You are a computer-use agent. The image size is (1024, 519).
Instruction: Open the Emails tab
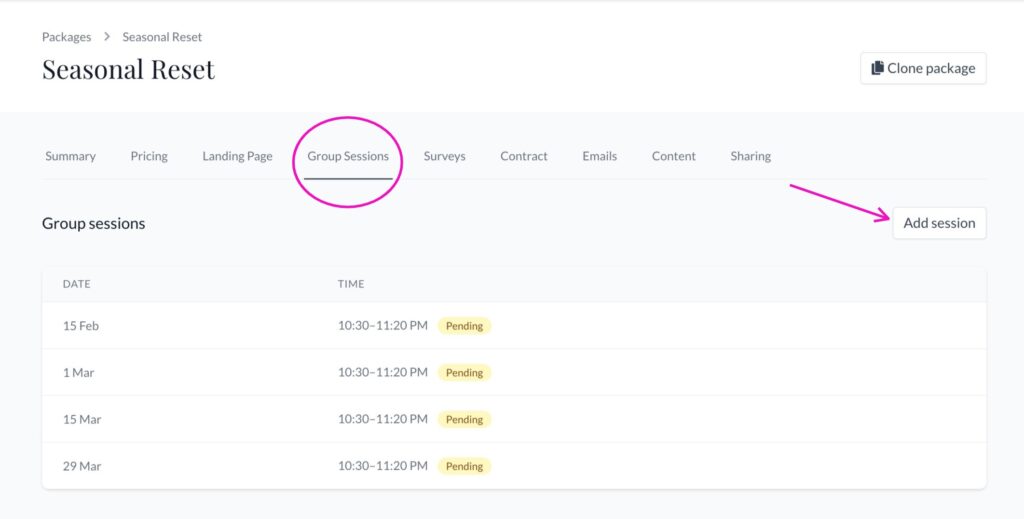pos(600,156)
